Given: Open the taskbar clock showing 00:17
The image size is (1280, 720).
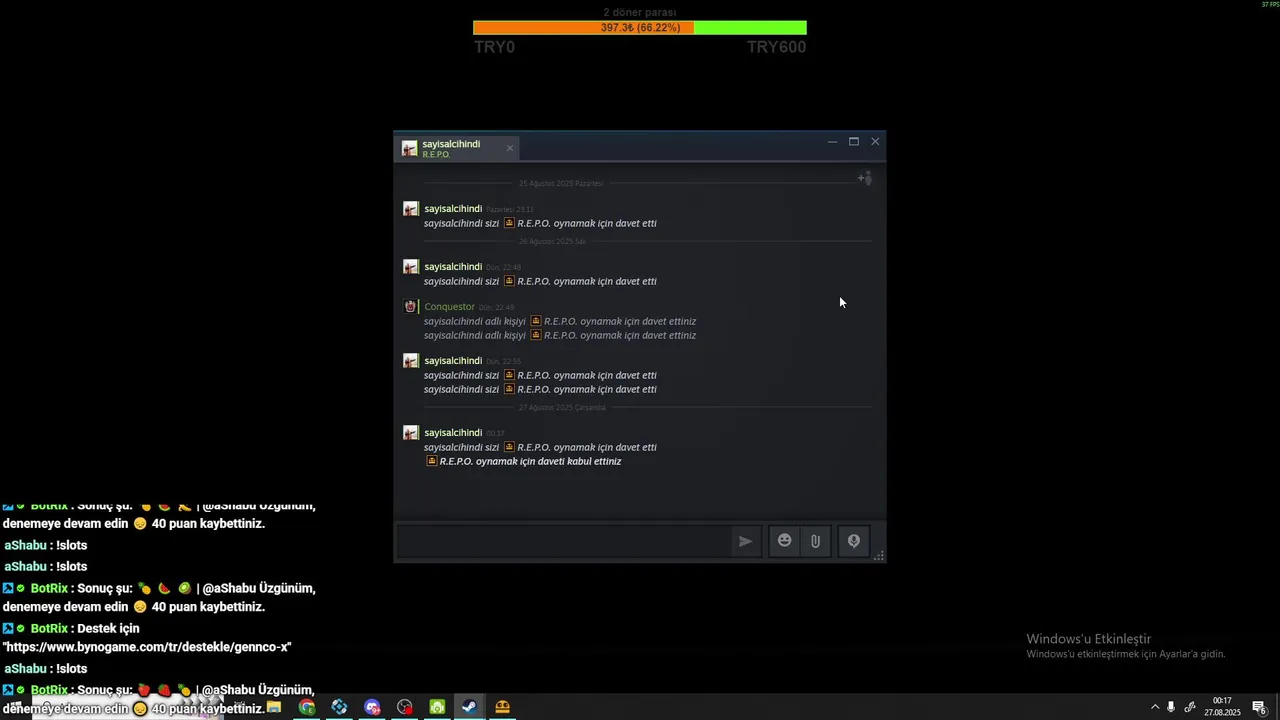Looking at the screenshot, I should (1222, 707).
